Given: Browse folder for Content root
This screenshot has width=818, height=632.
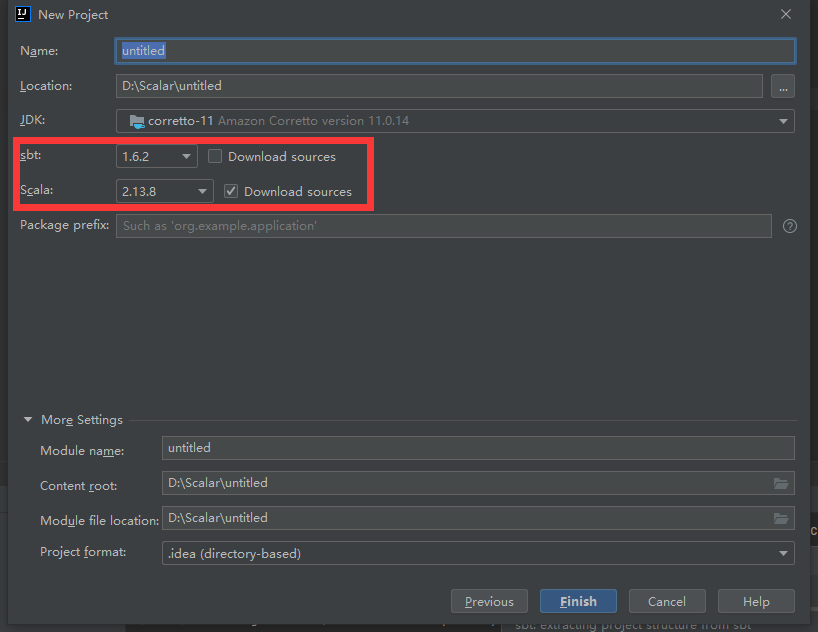Looking at the screenshot, I should click(x=780, y=483).
